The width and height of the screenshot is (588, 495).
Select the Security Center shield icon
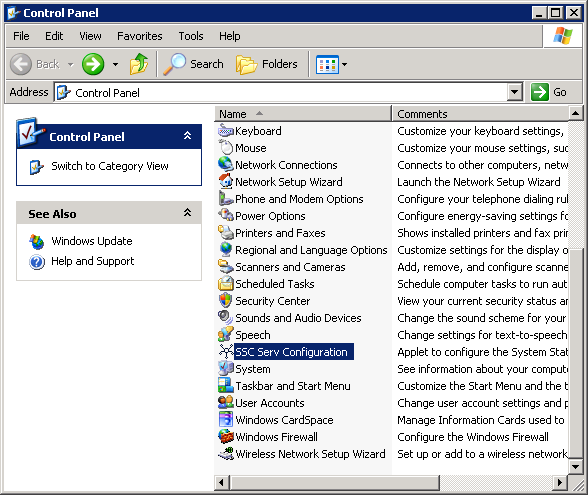226,301
